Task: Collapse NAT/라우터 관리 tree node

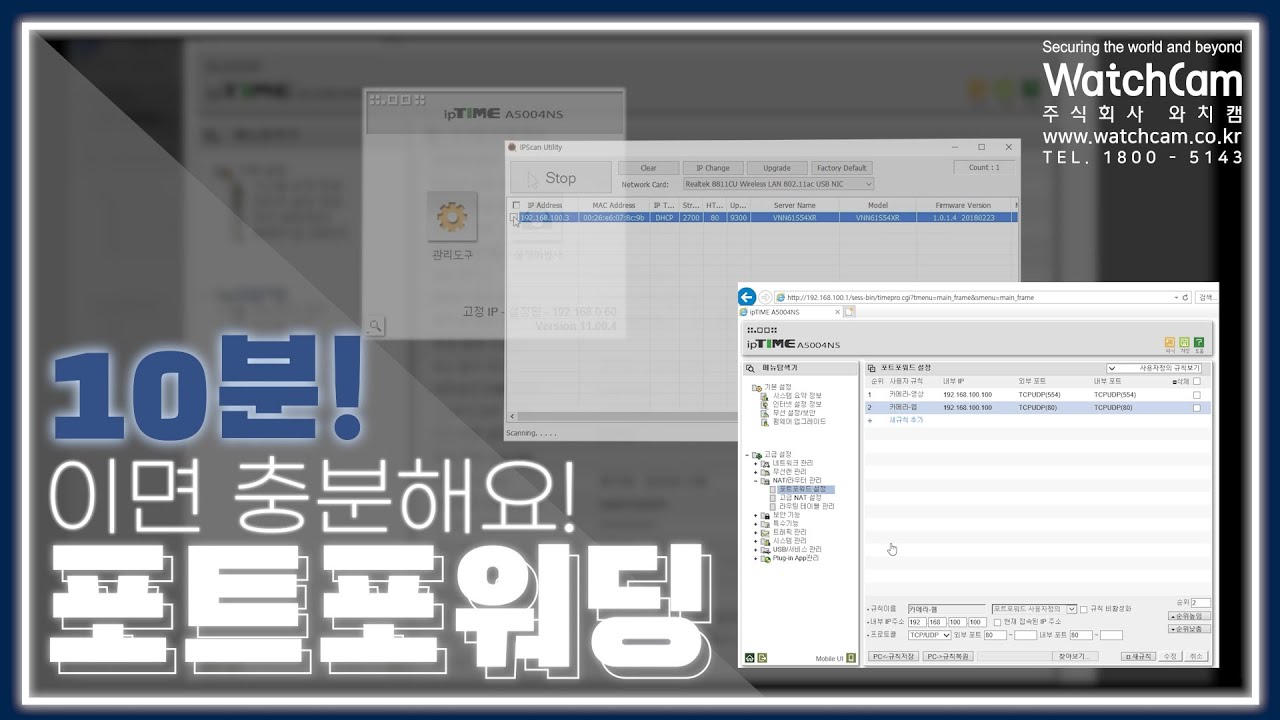Action: click(755, 480)
